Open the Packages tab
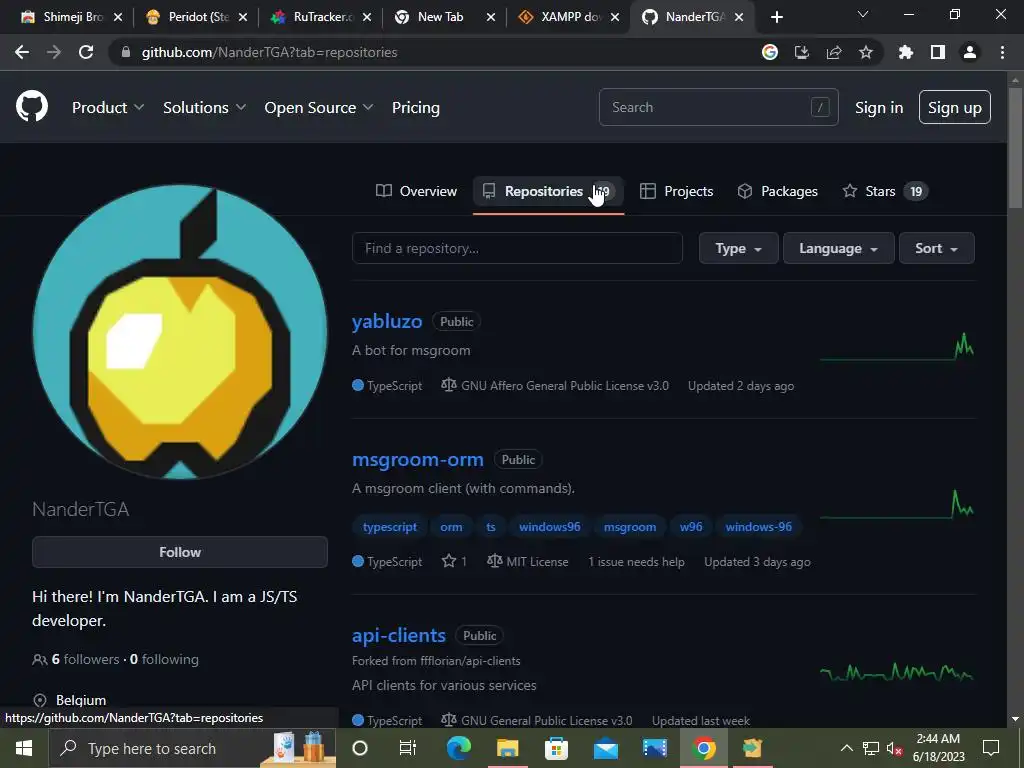1024x768 pixels. tap(777, 191)
